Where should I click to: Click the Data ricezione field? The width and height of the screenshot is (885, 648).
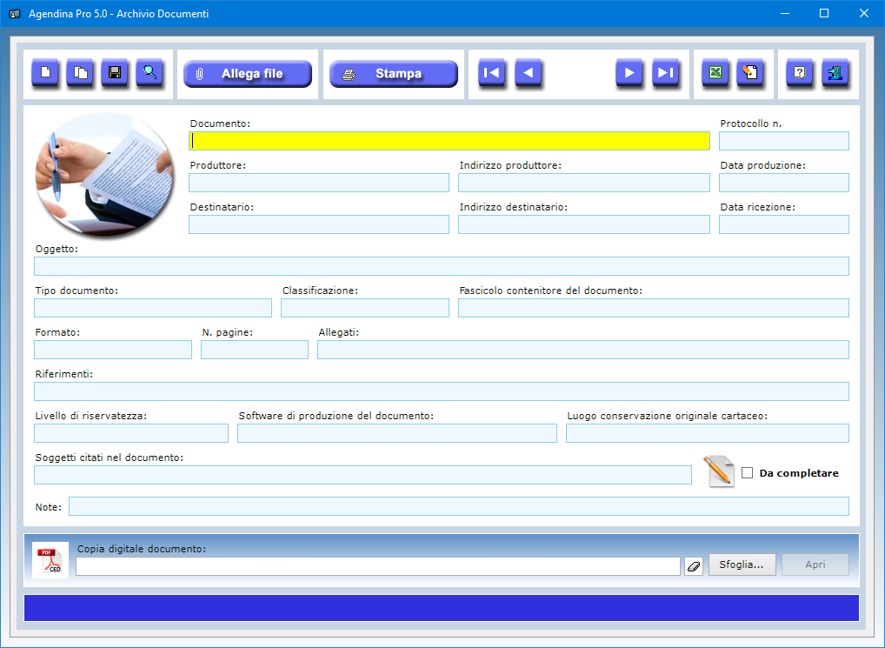tap(784, 224)
